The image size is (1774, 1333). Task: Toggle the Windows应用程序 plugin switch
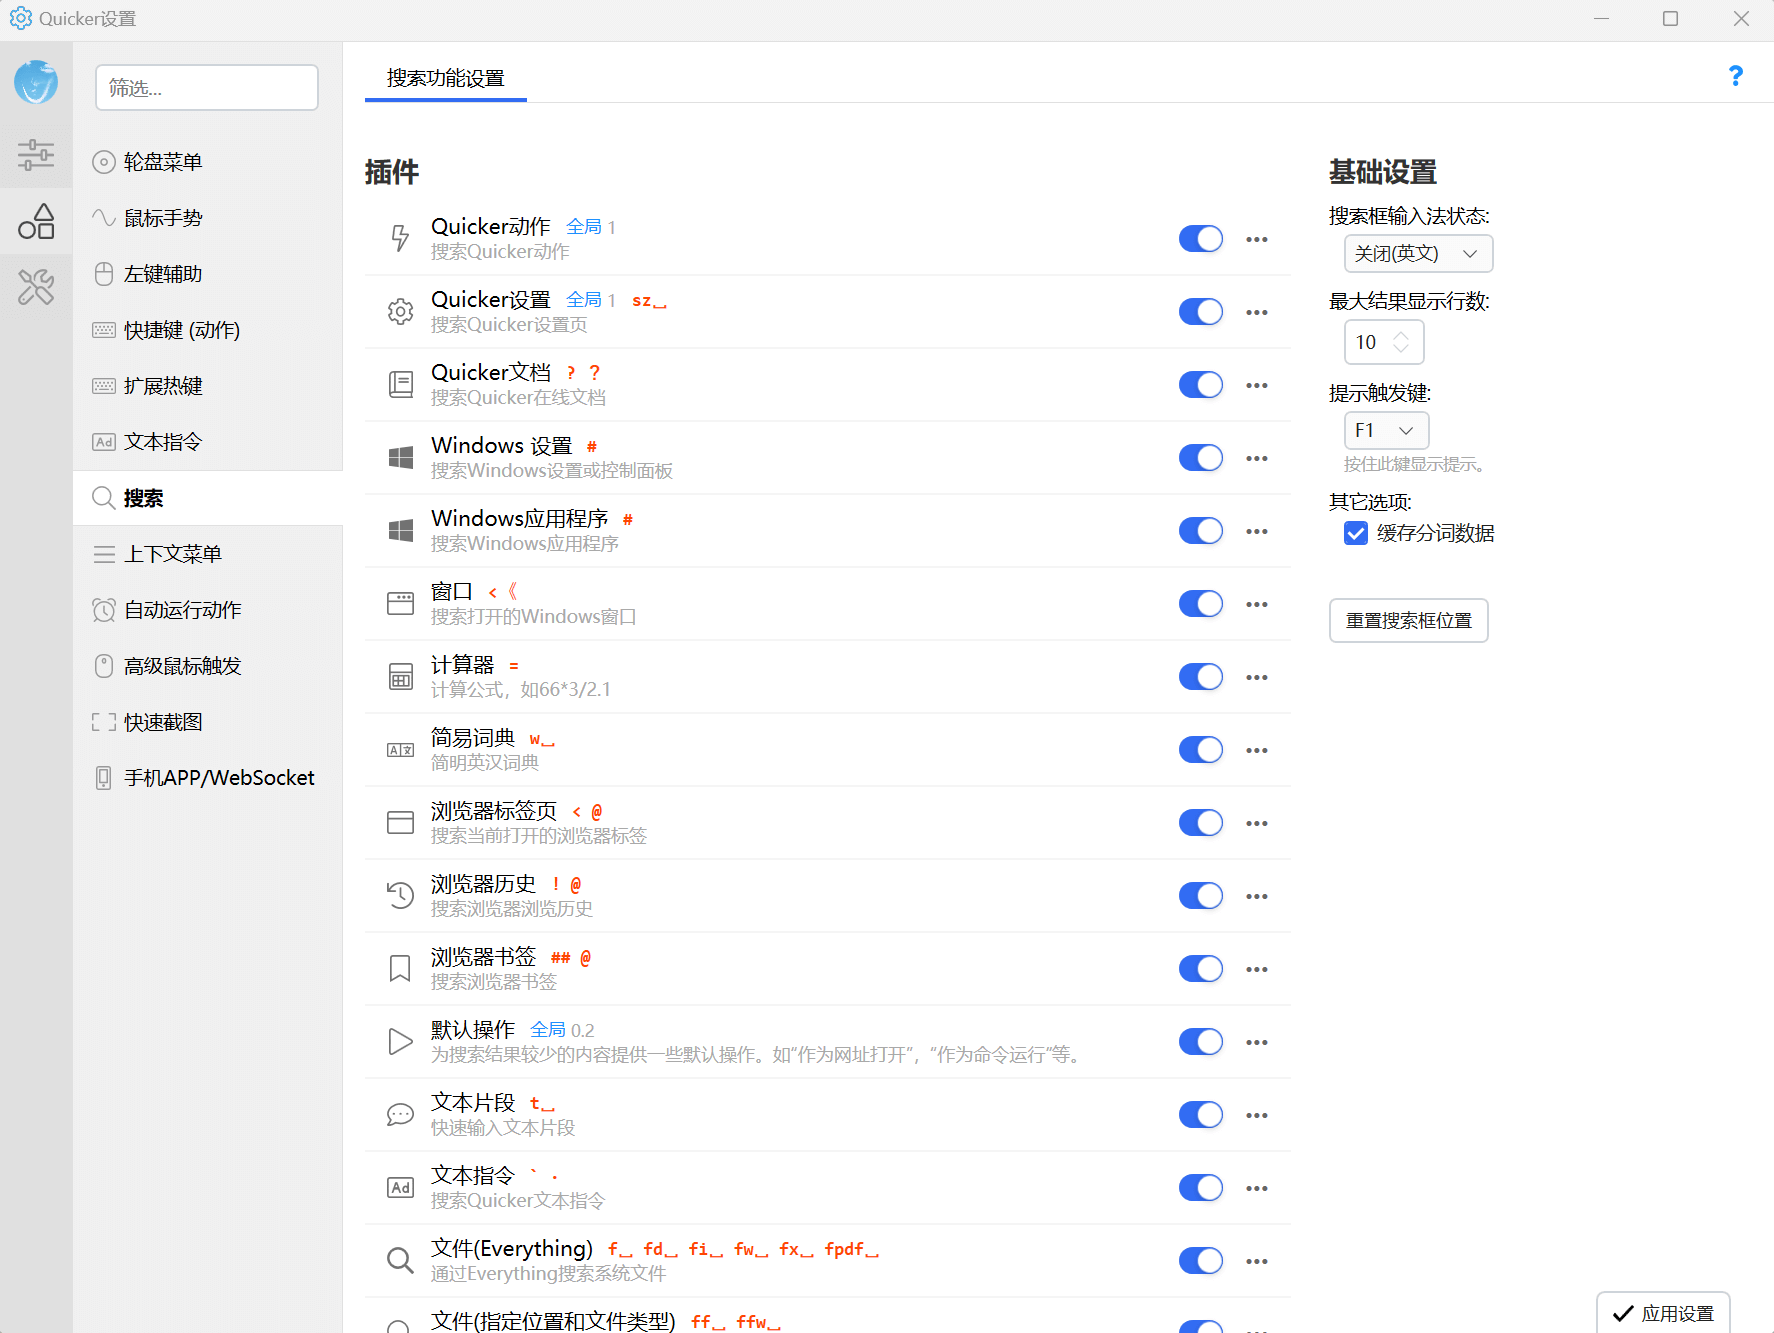[x=1201, y=531]
